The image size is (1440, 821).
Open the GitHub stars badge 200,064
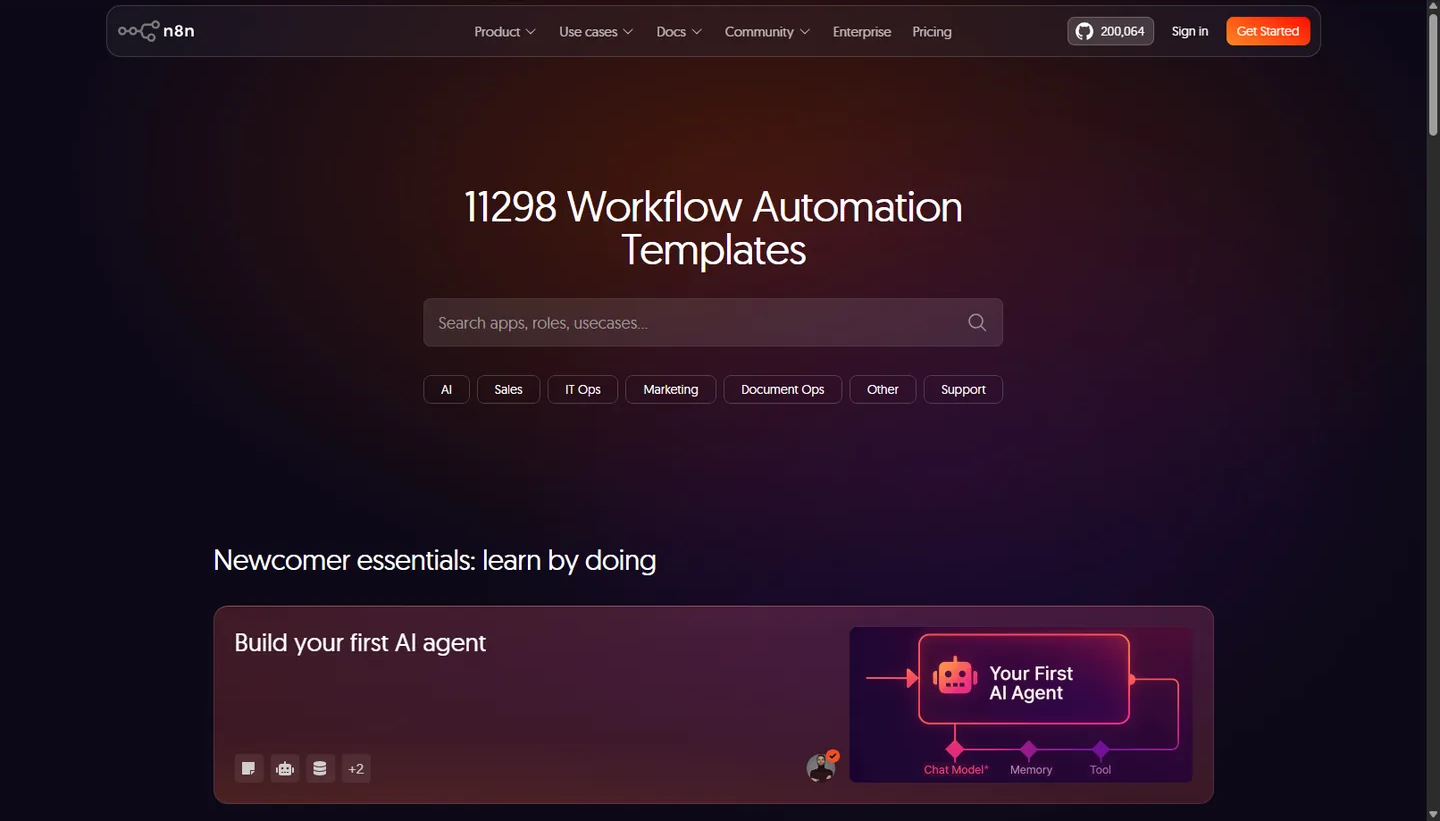1110,31
